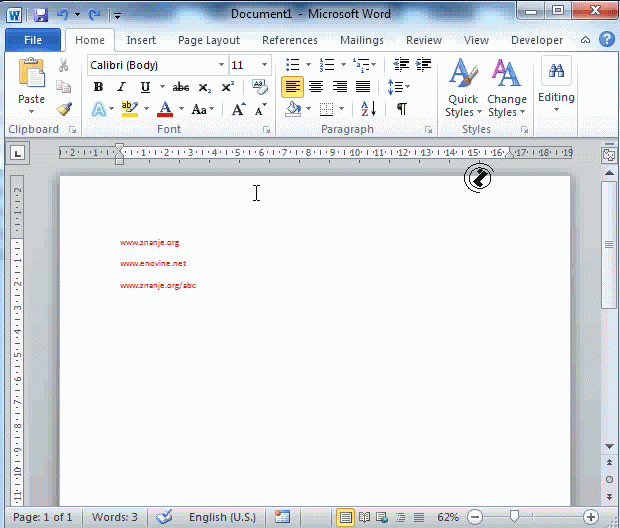Expand the Change Styles dropdown
Screen dimensions: 620x528
[x=507, y=90]
